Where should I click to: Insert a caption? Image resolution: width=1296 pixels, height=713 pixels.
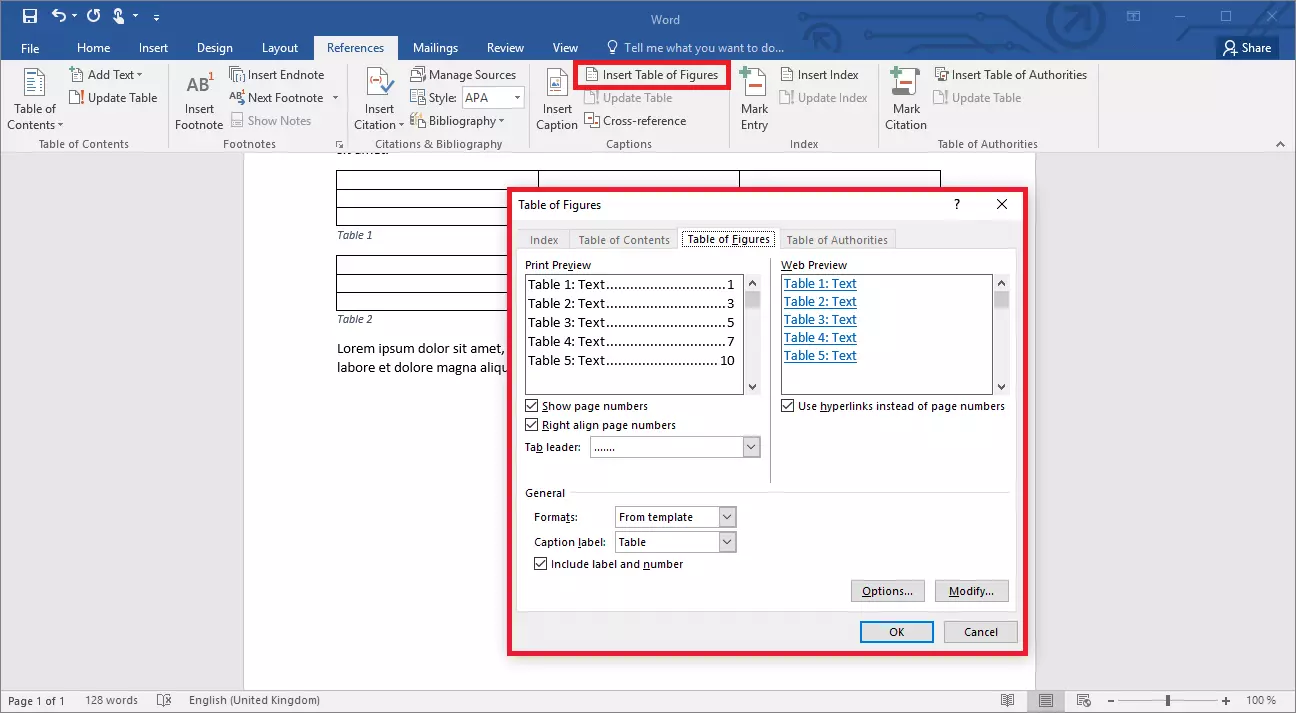[x=557, y=100]
